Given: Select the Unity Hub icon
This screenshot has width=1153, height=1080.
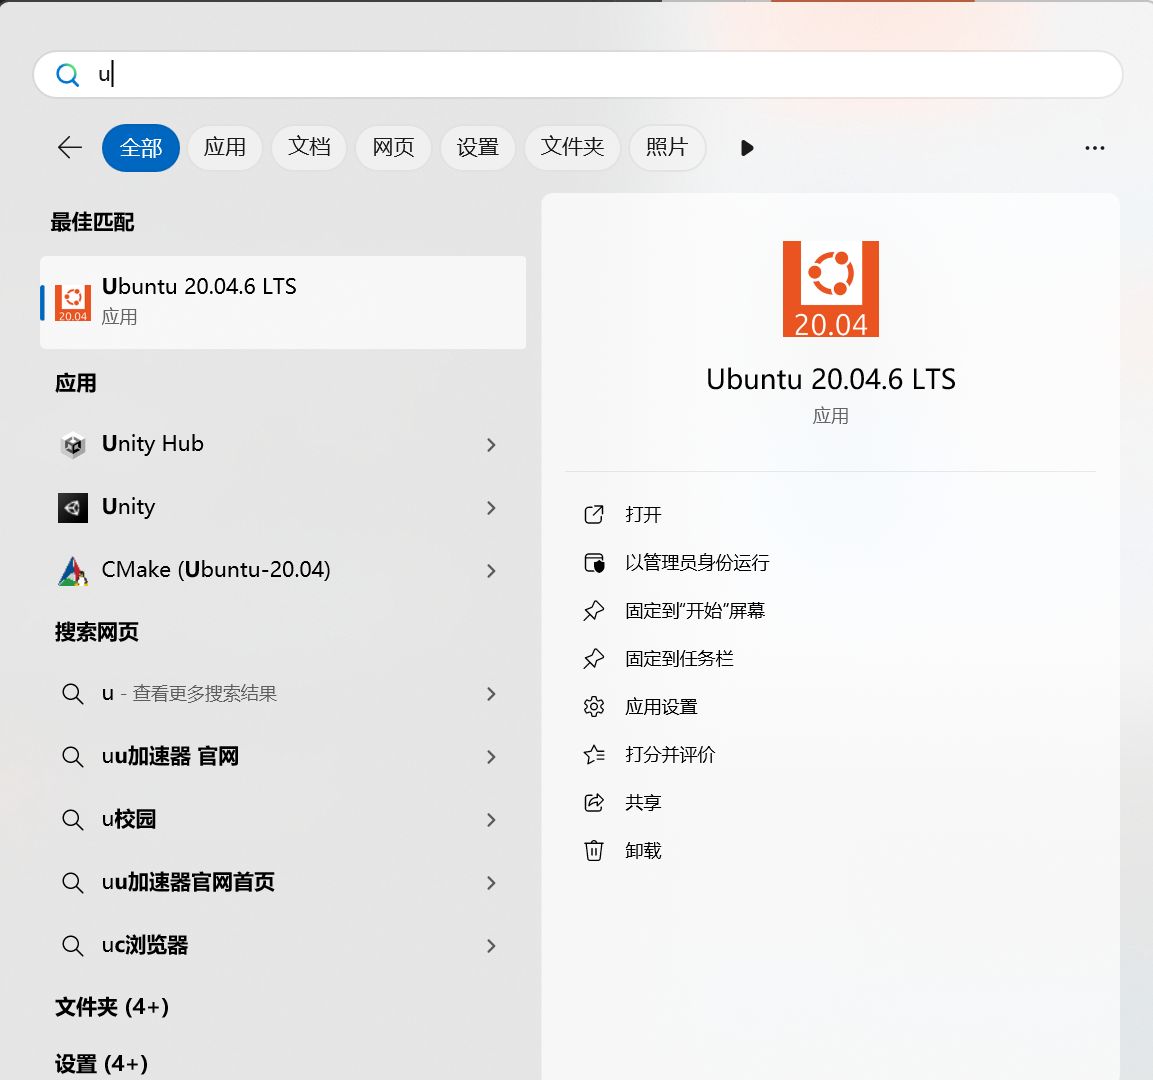Looking at the screenshot, I should pyautogui.click(x=72, y=445).
